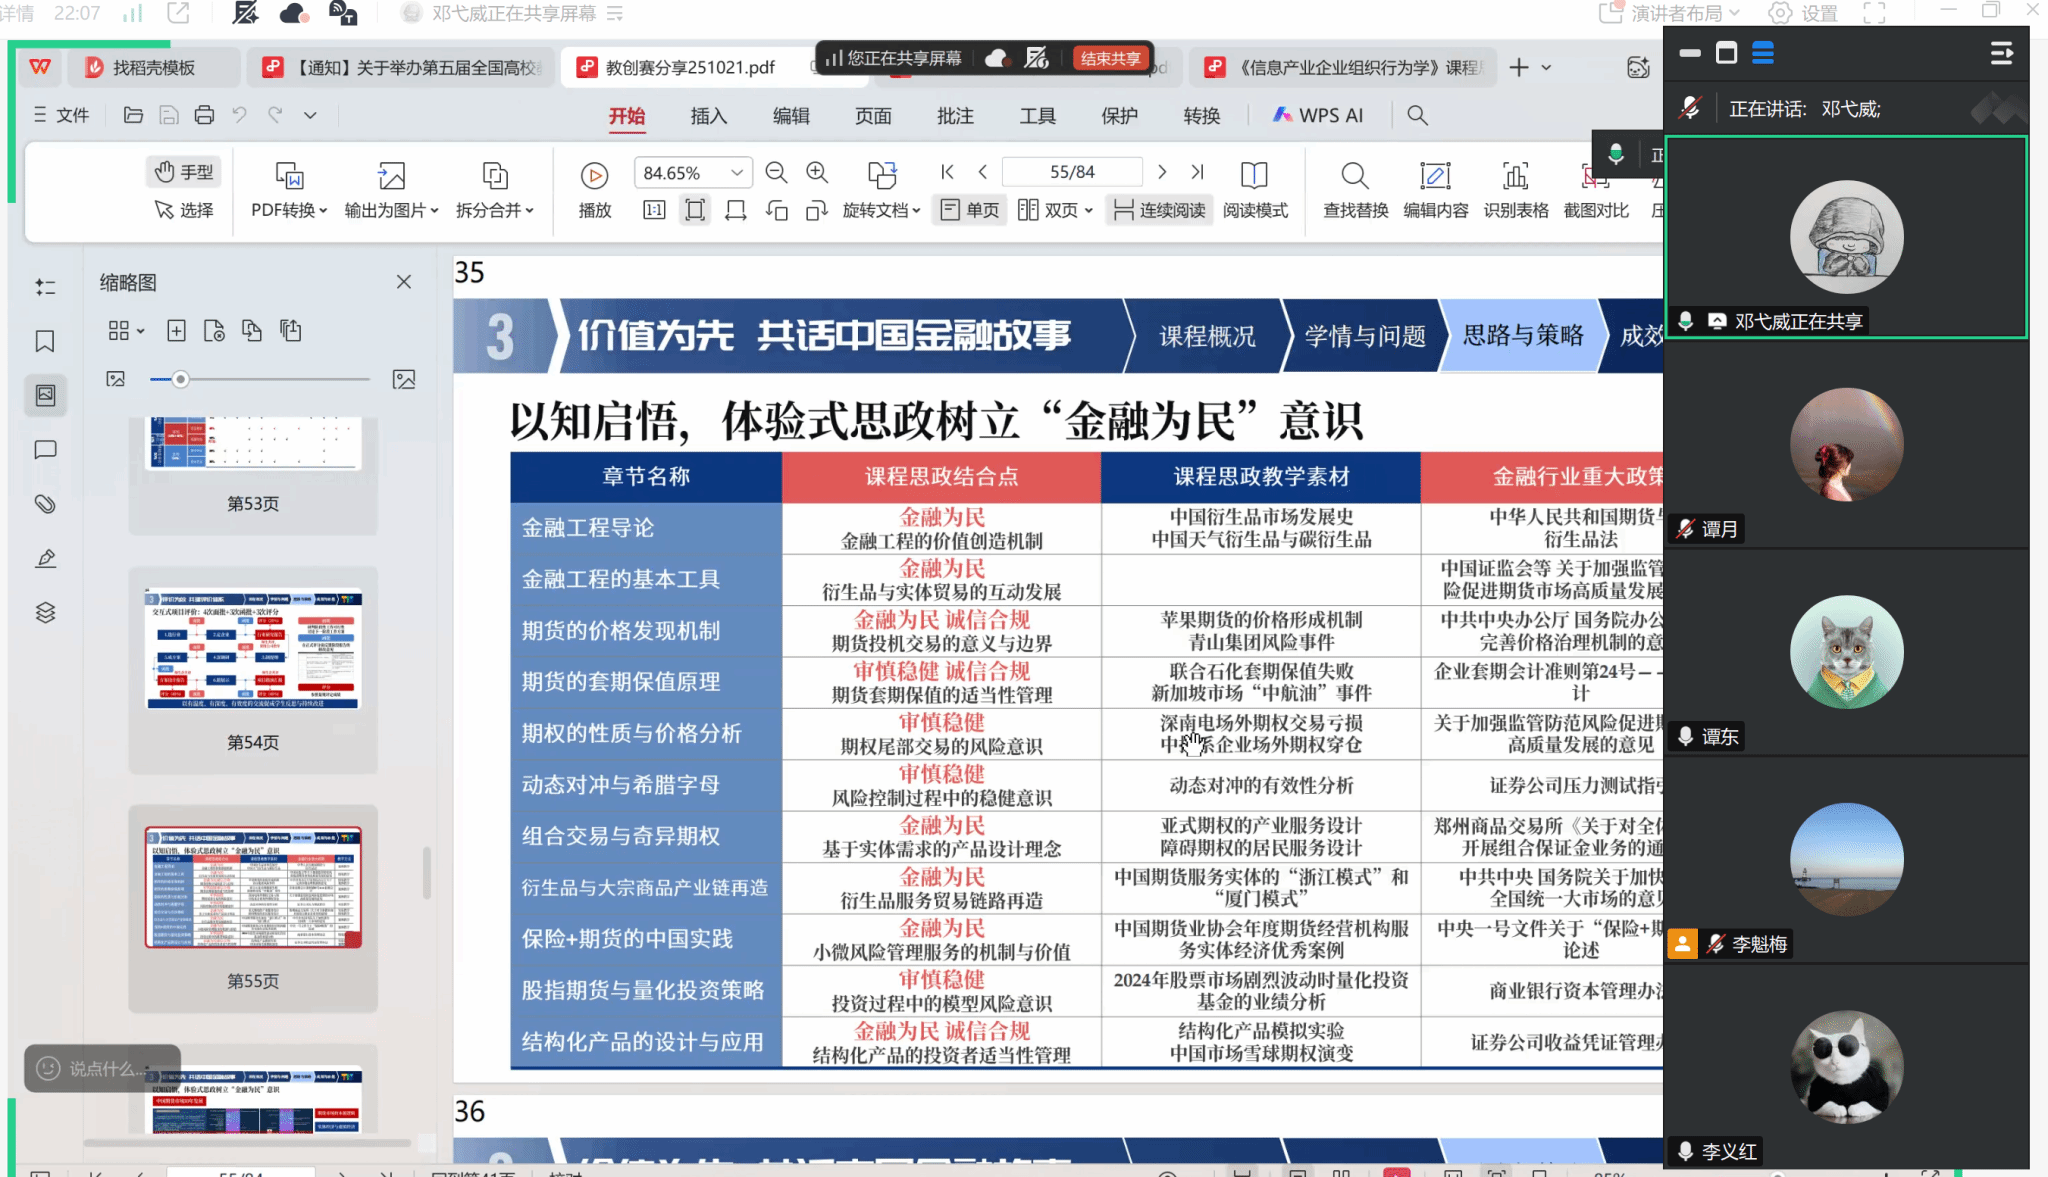Open the Insert ribbon tab

(x=708, y=116)
